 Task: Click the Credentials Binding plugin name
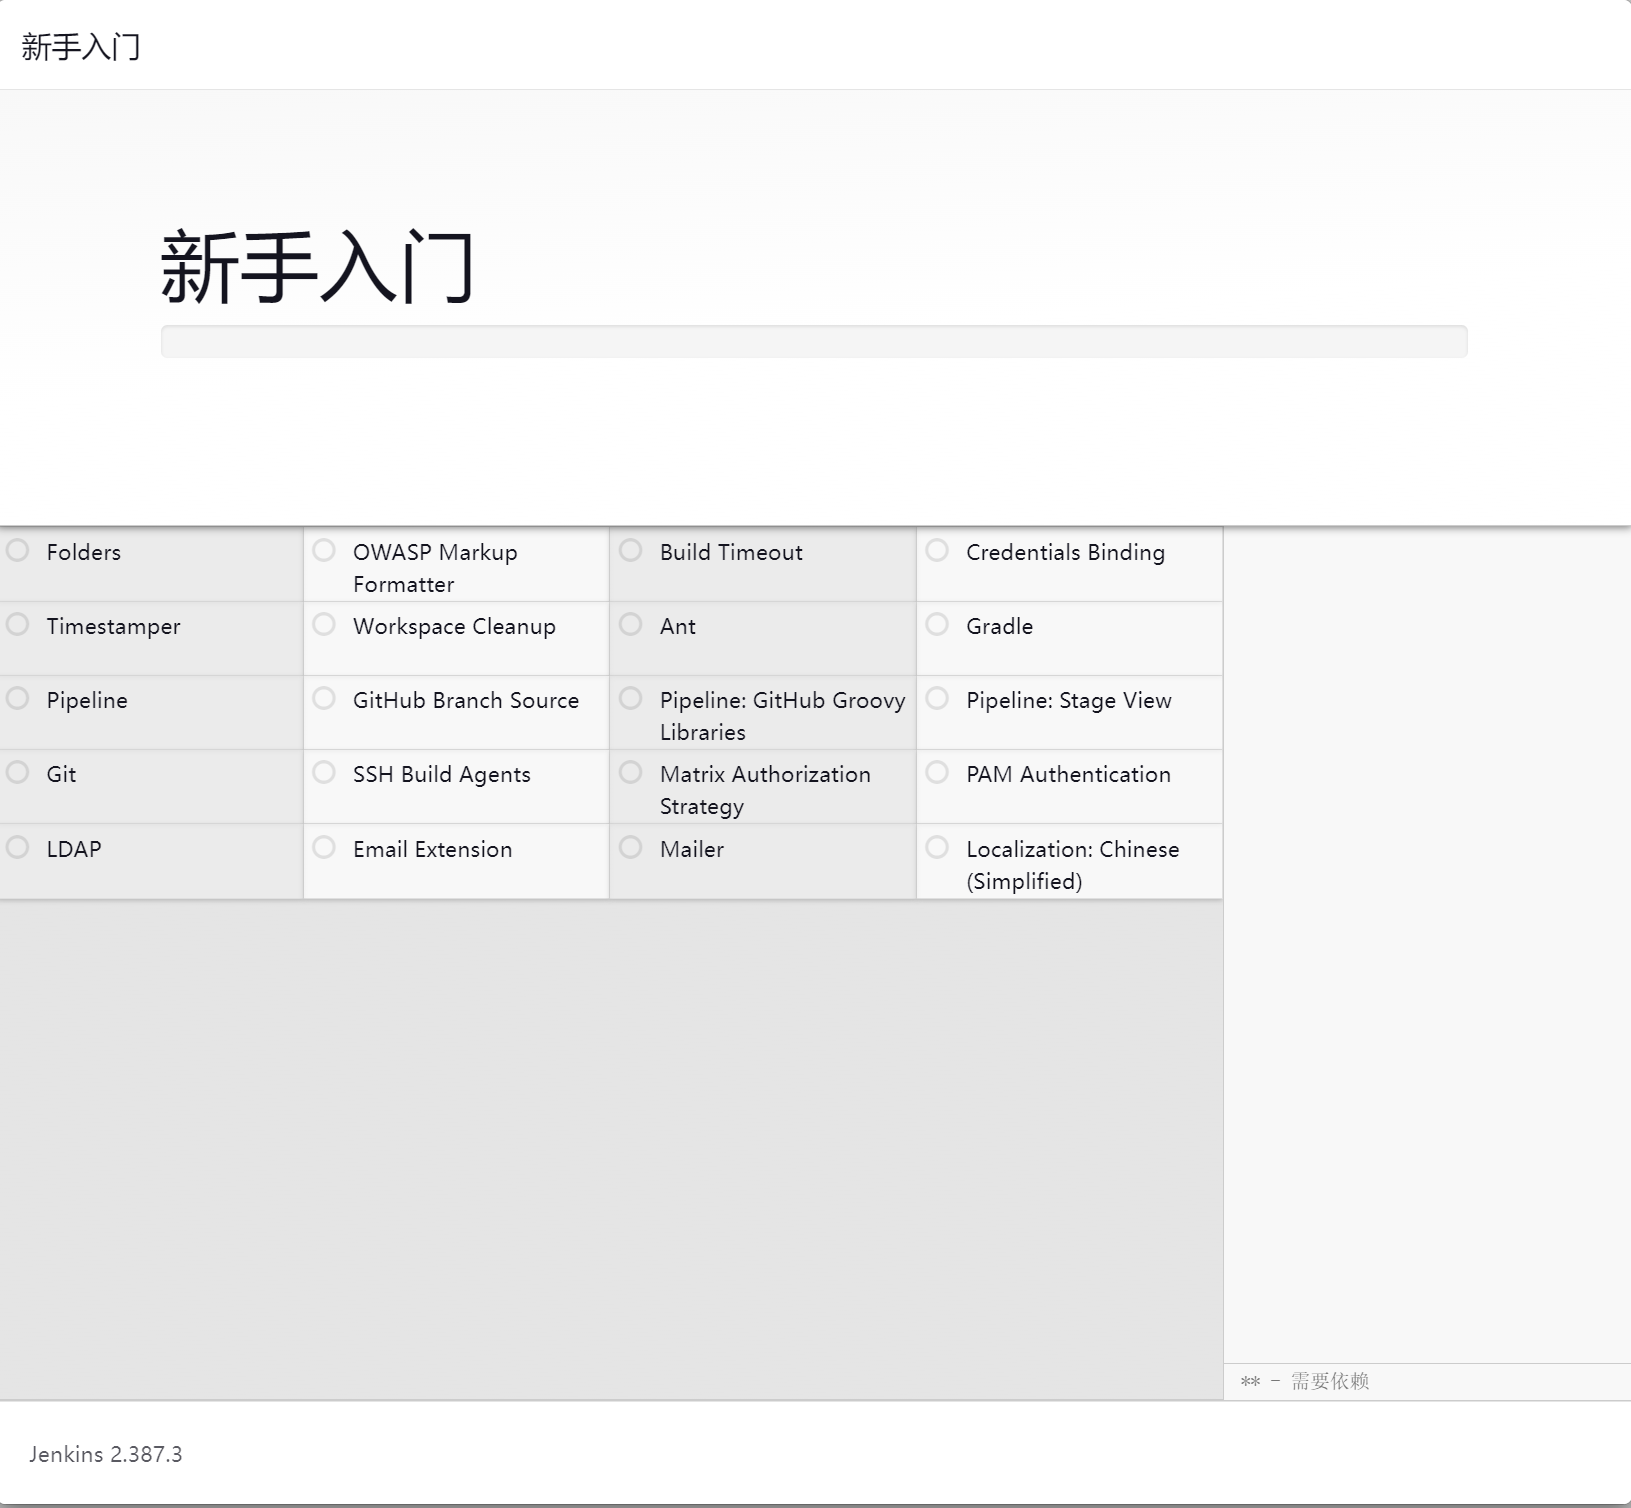tap(1066, 552)
